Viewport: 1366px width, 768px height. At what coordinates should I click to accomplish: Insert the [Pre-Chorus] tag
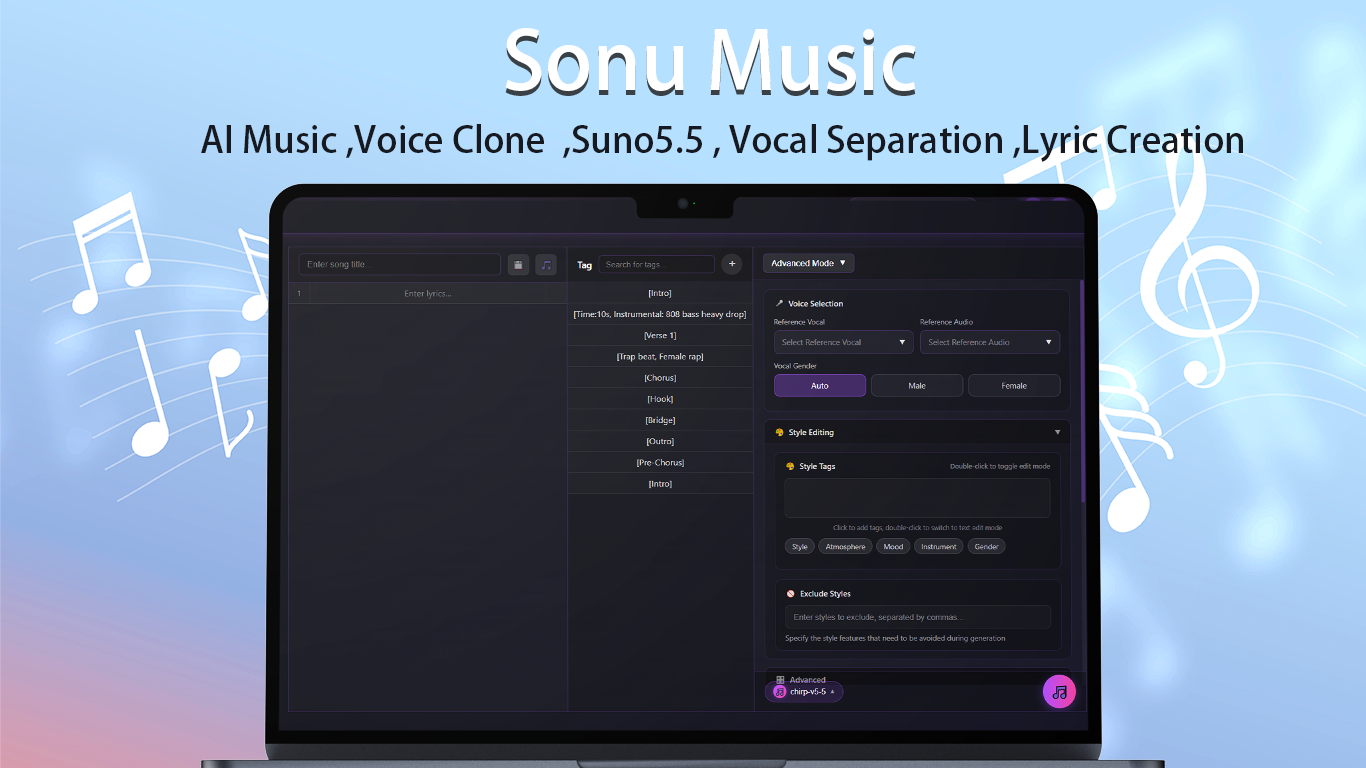660,462
